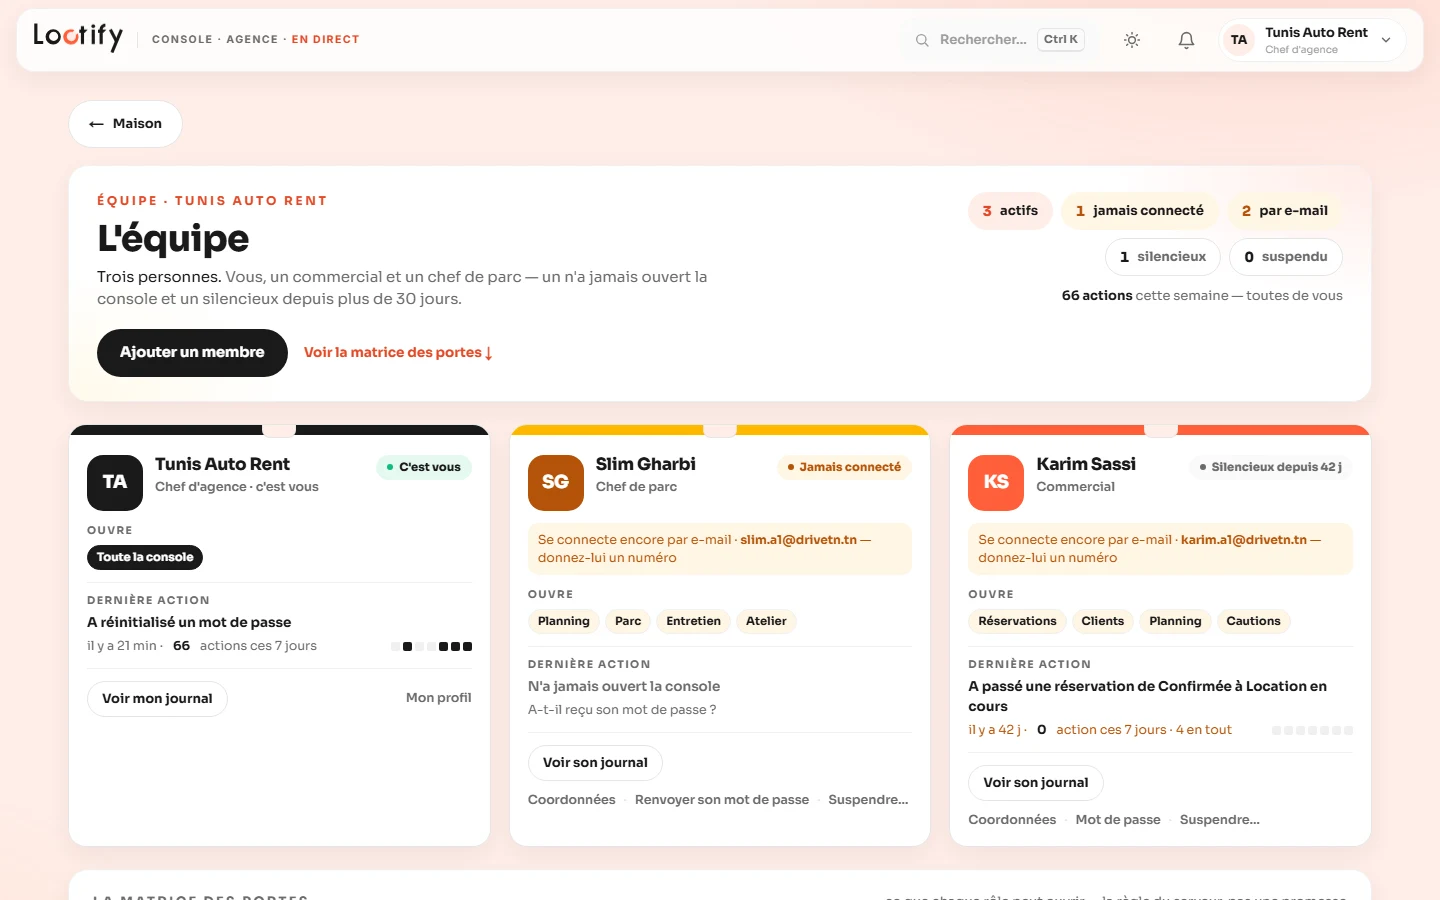Click the 66 actions cette semaine text

coord(1202,296)
